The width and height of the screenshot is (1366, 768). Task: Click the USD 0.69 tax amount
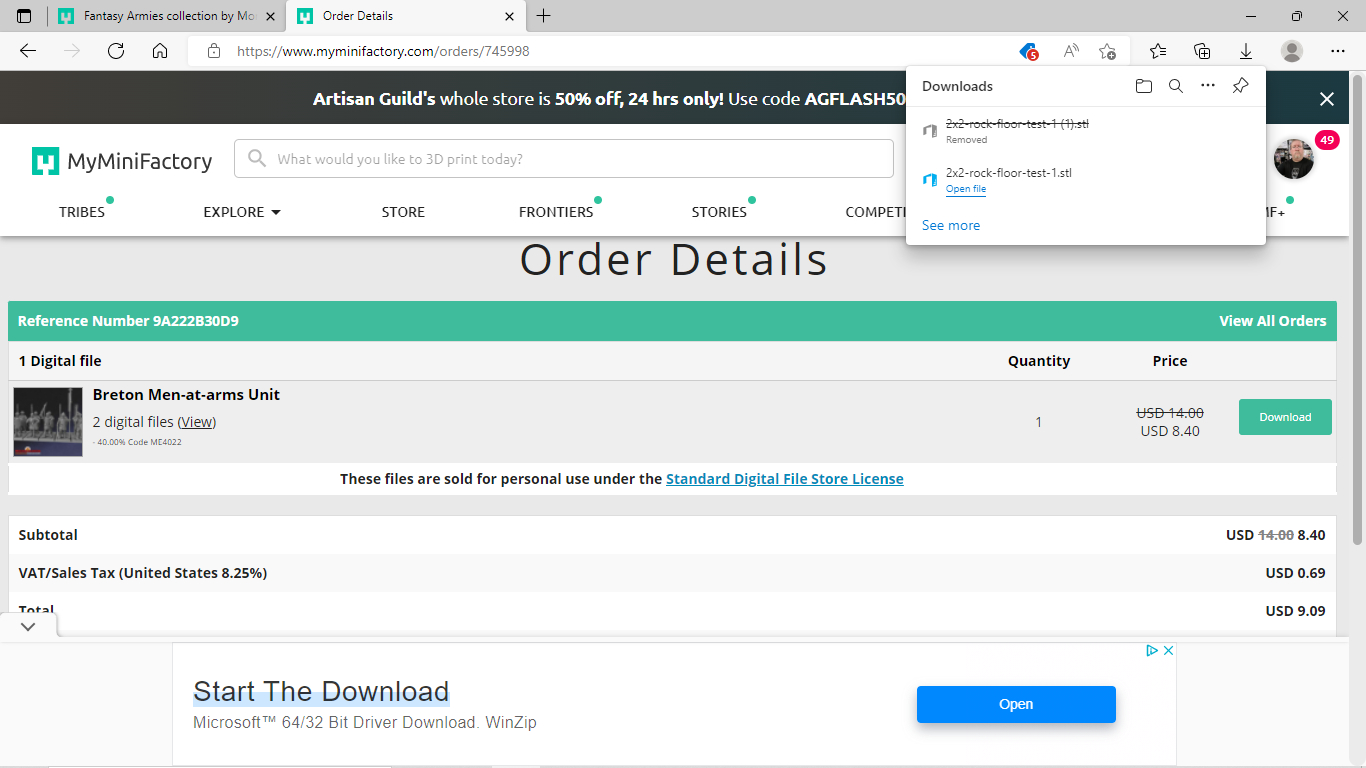pos(1295,573)
